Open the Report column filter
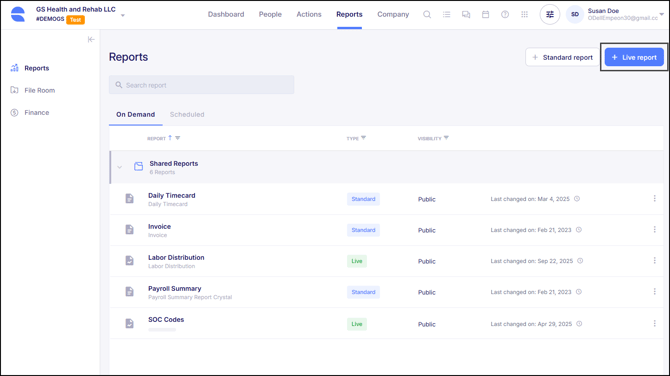 [x=178, y=138]
